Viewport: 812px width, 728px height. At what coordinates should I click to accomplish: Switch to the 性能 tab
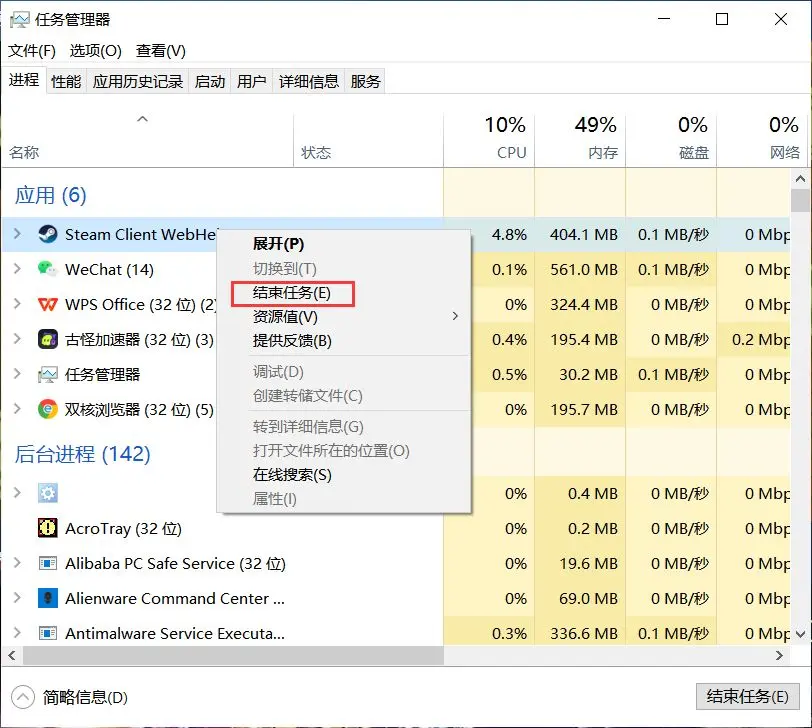click(66, 82)
